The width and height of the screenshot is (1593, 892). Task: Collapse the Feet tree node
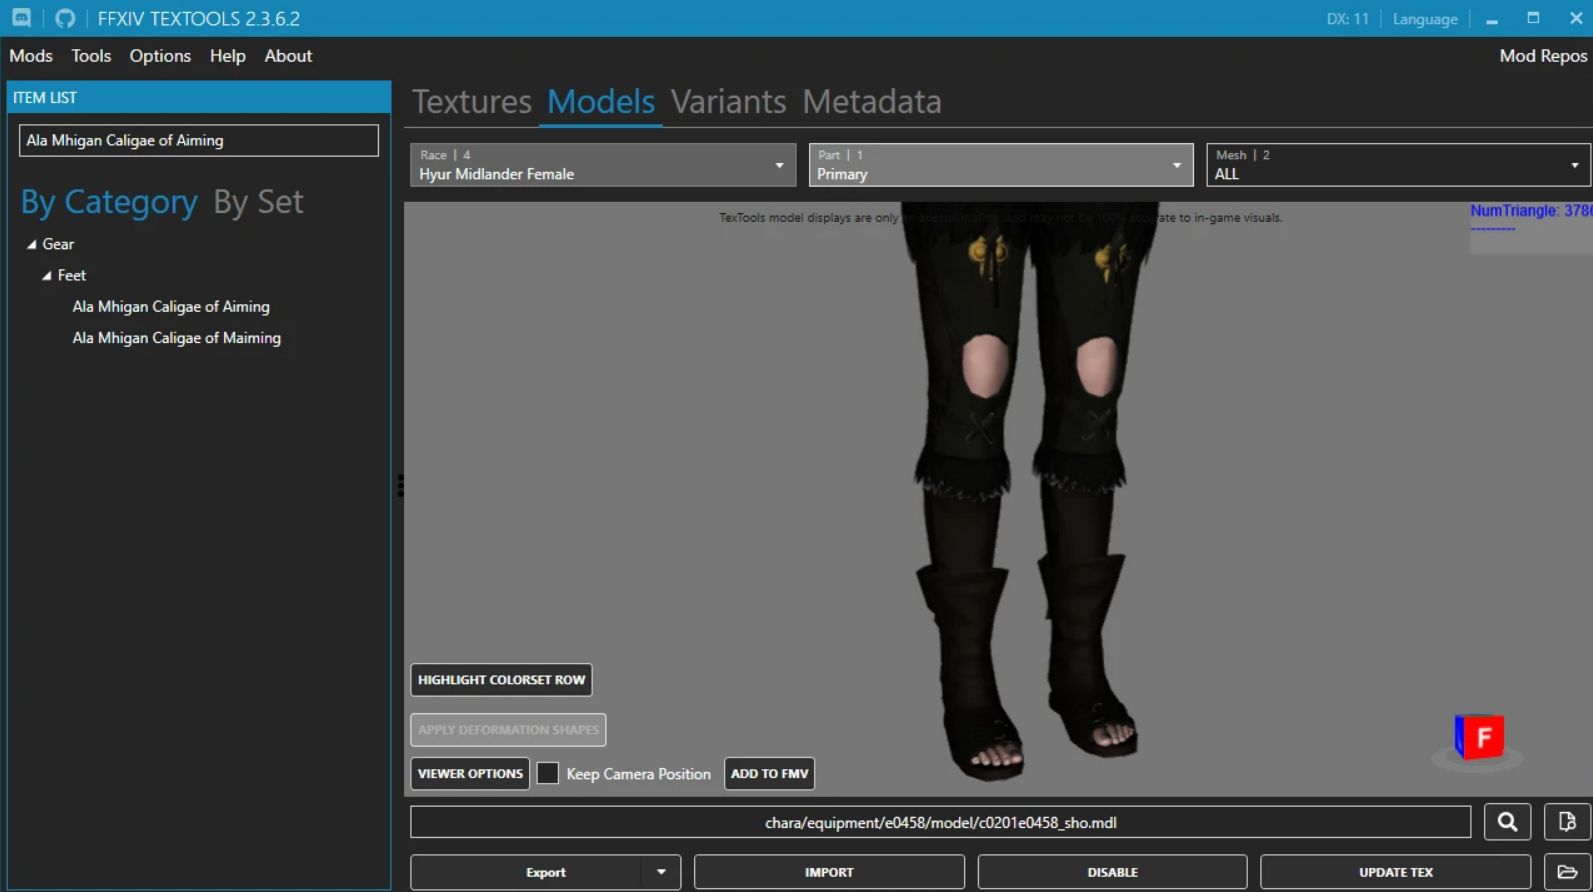[x=47, y=275]
